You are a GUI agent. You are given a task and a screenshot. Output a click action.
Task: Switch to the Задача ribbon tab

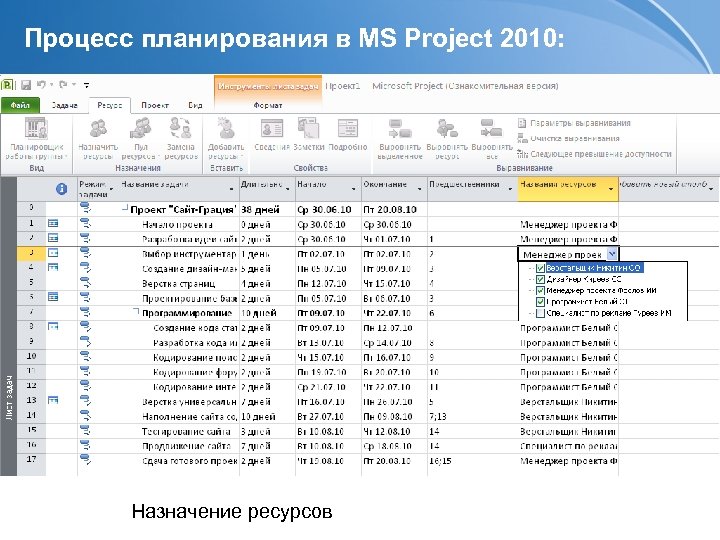64,105
